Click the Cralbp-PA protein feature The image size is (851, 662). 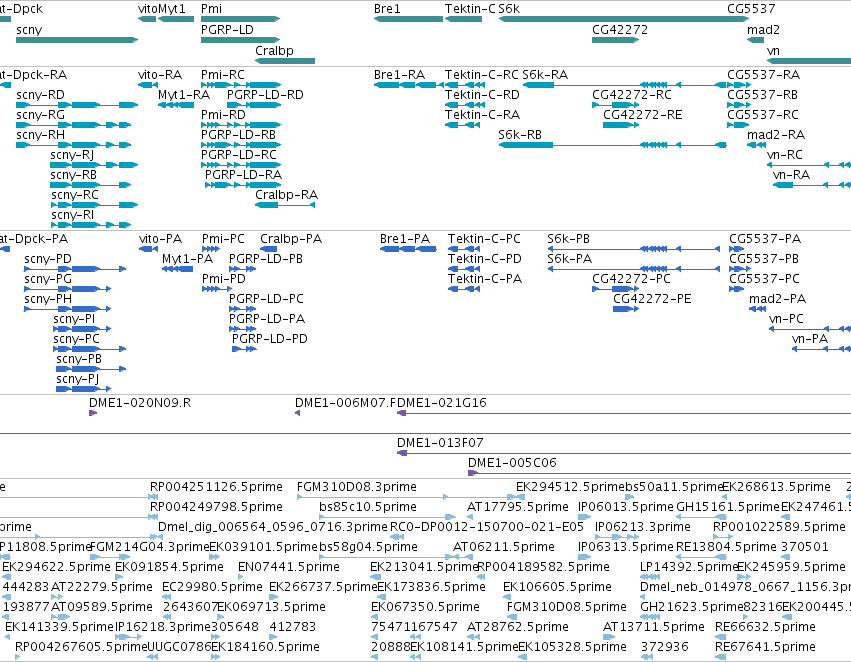269,249
